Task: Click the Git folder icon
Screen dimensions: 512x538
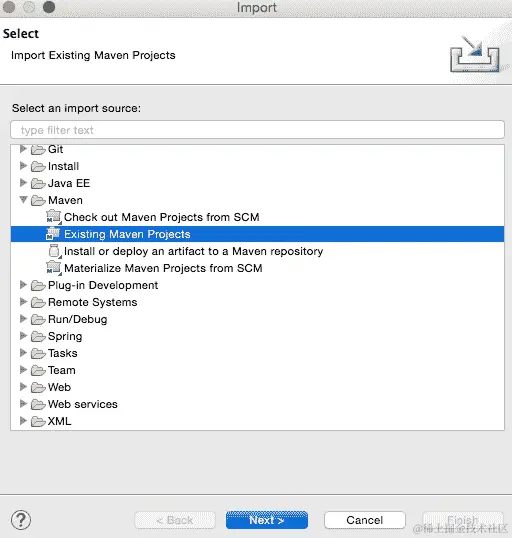Action: click(x=38, y=150)
